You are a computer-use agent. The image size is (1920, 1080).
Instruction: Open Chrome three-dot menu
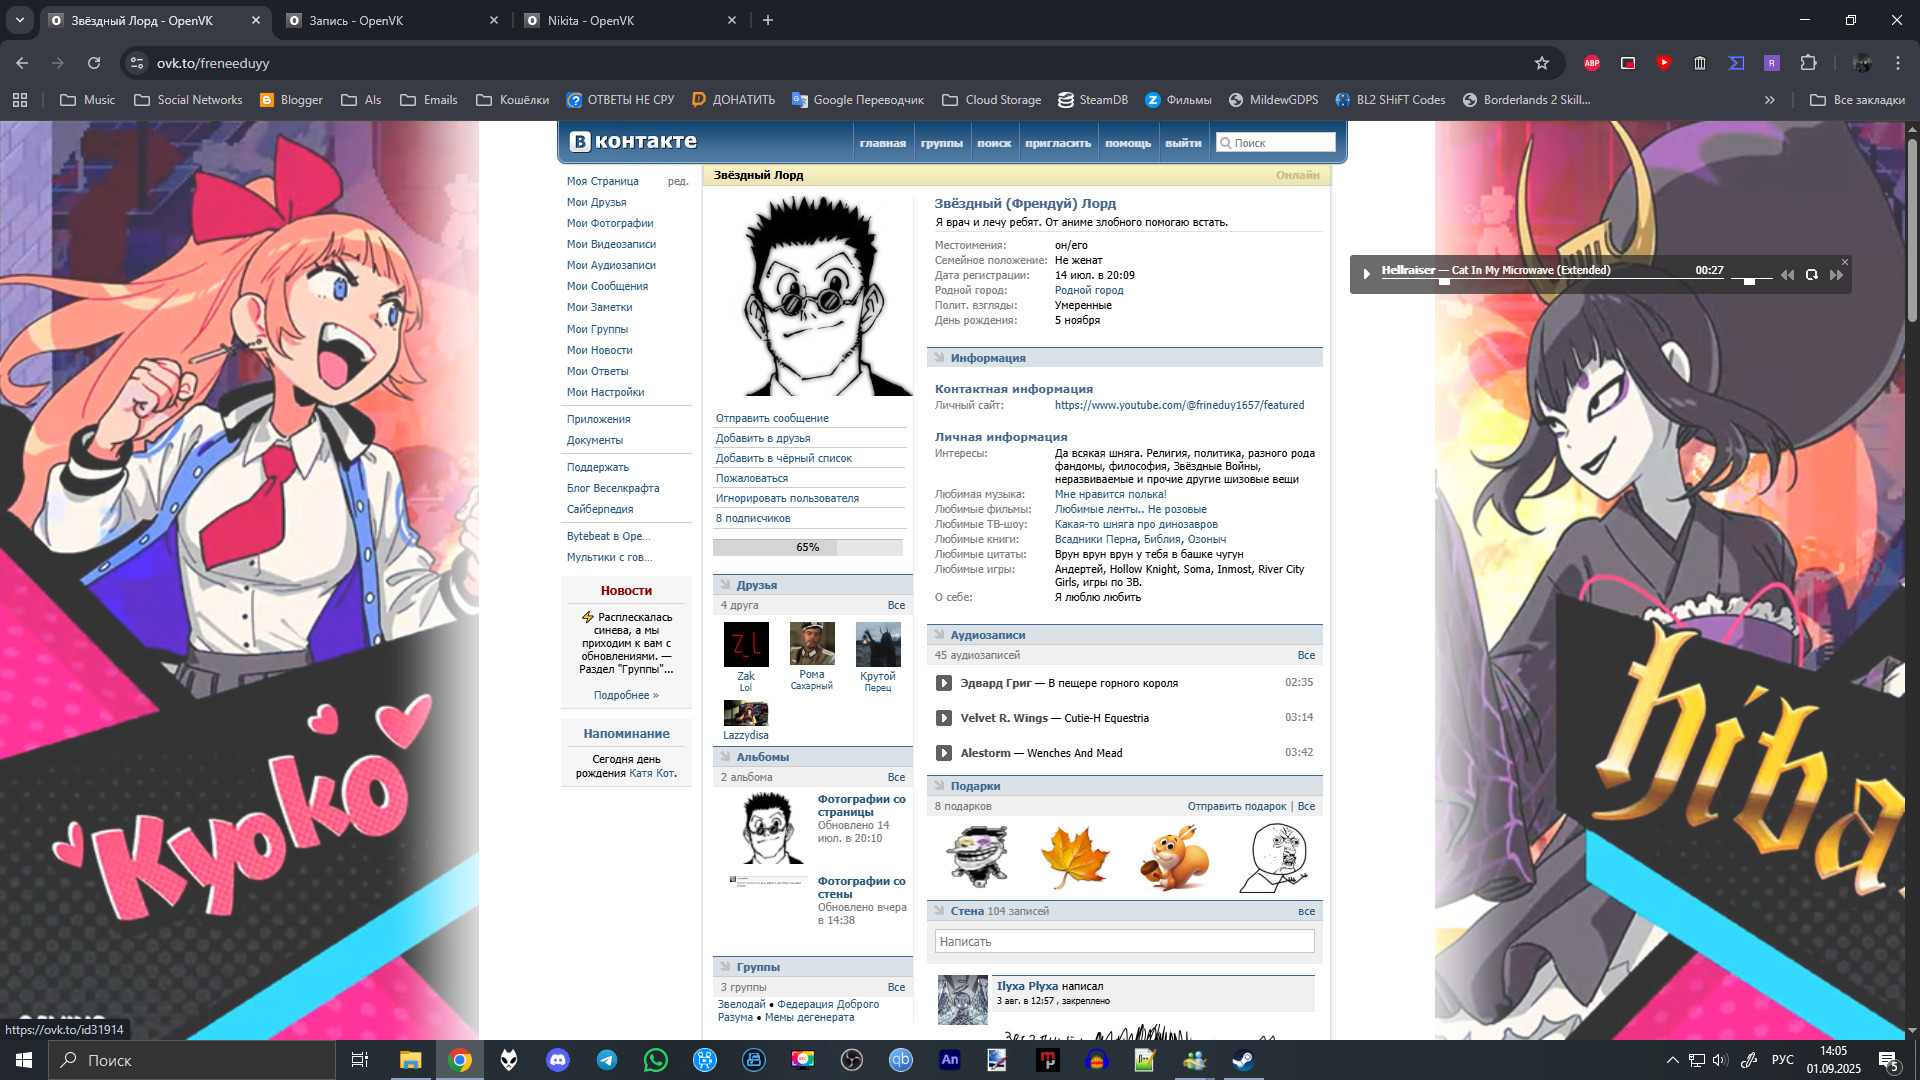pyautogui.click(x=1898, y=63)
